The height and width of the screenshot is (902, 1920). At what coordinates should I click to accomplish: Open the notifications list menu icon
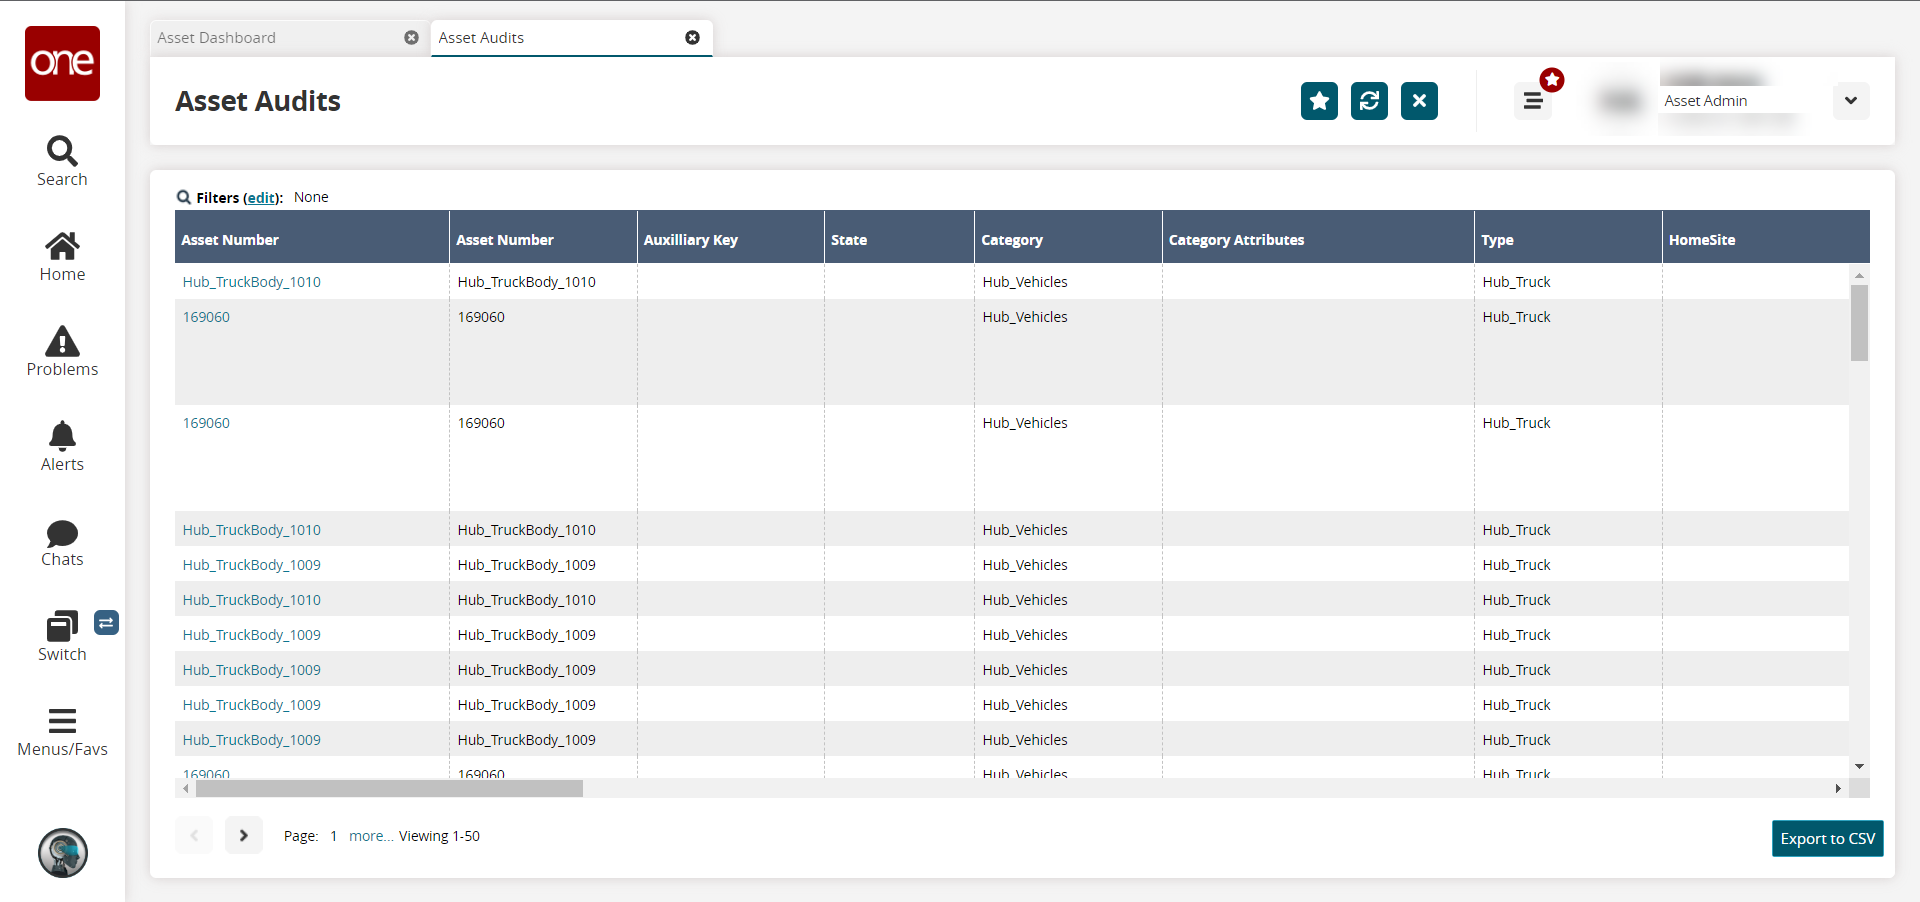[1533, 101]
